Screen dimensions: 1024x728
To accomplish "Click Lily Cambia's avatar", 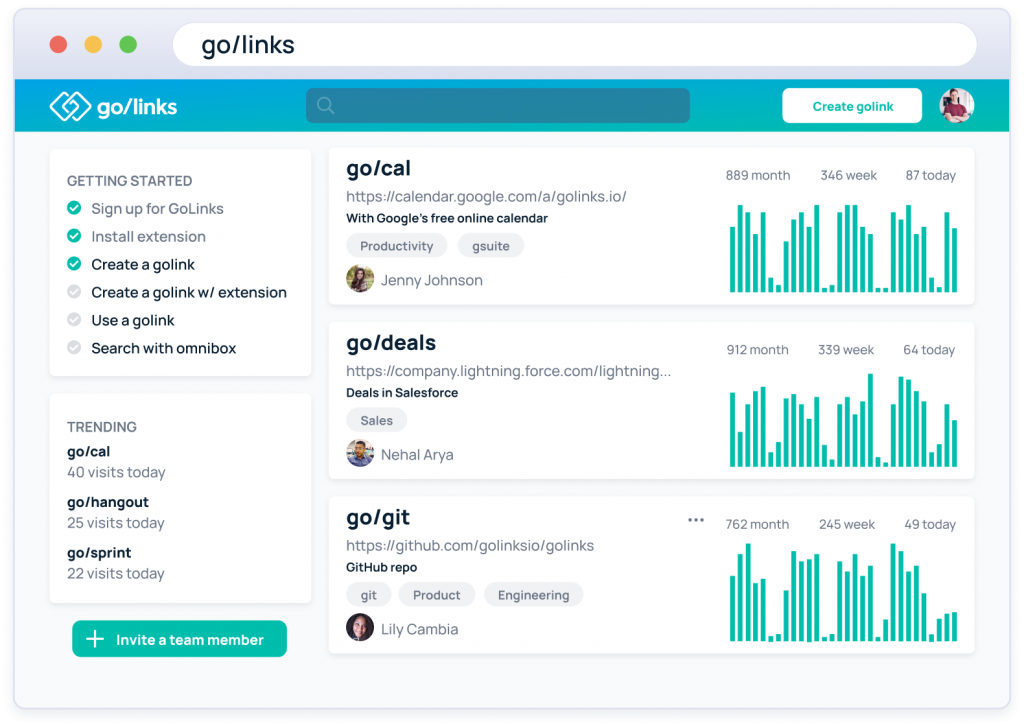I will coord(360,627).
